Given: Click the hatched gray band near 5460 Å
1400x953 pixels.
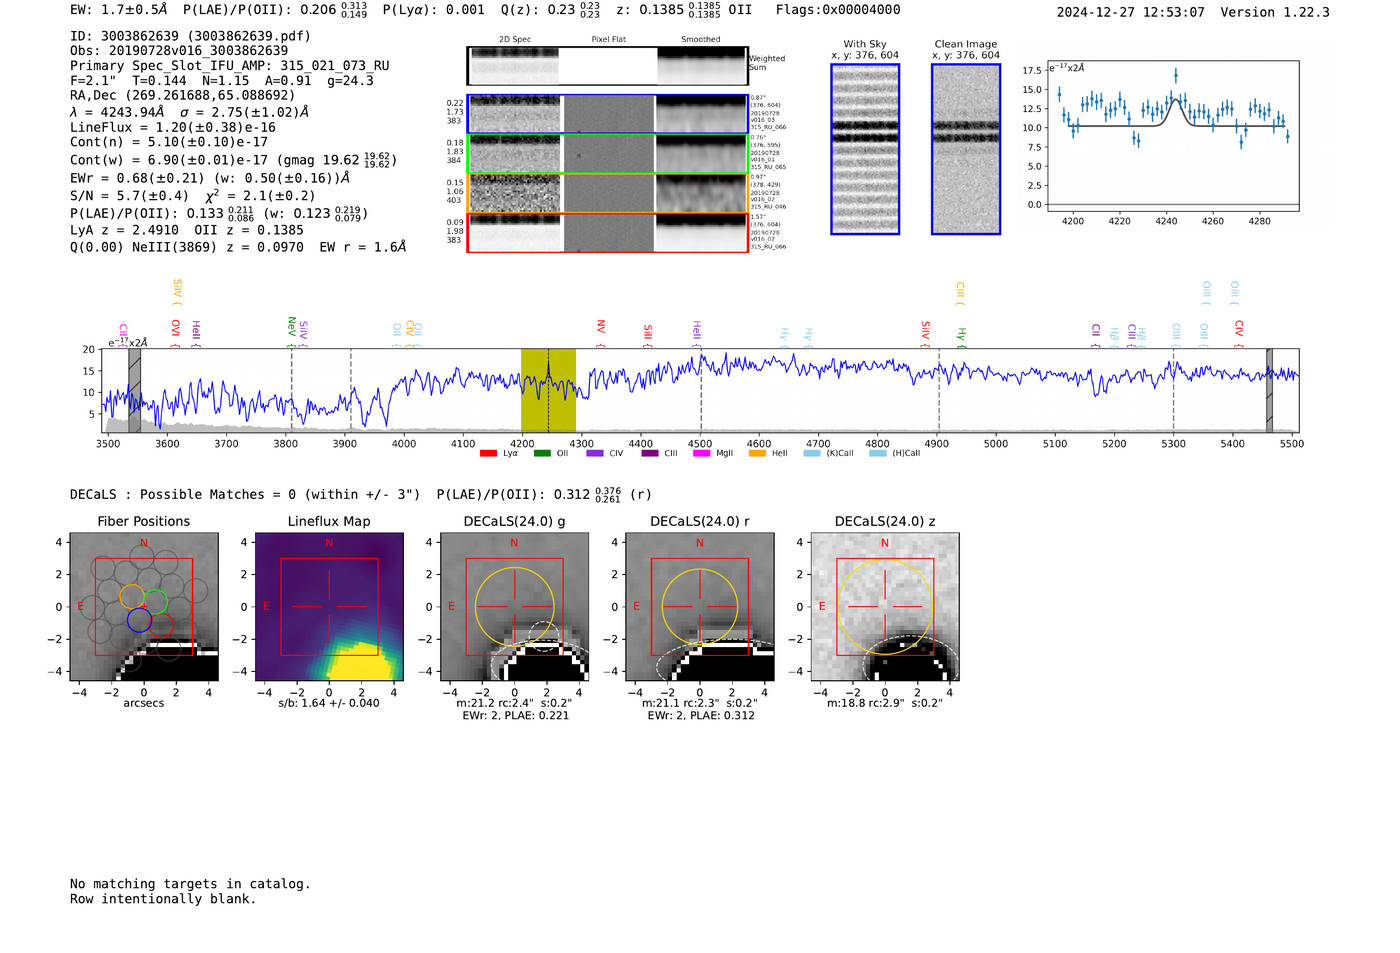Looking at the screenshot, I should [1269, 390].
